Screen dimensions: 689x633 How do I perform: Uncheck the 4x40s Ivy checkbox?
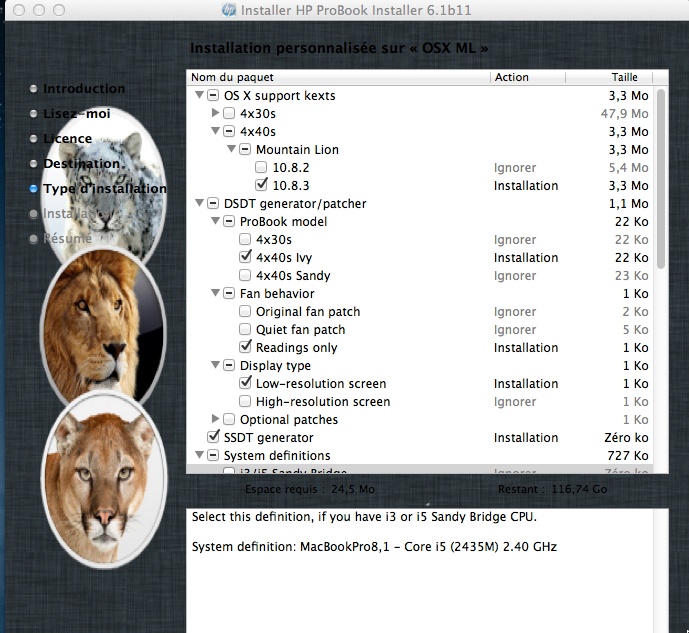click(245, 257)
